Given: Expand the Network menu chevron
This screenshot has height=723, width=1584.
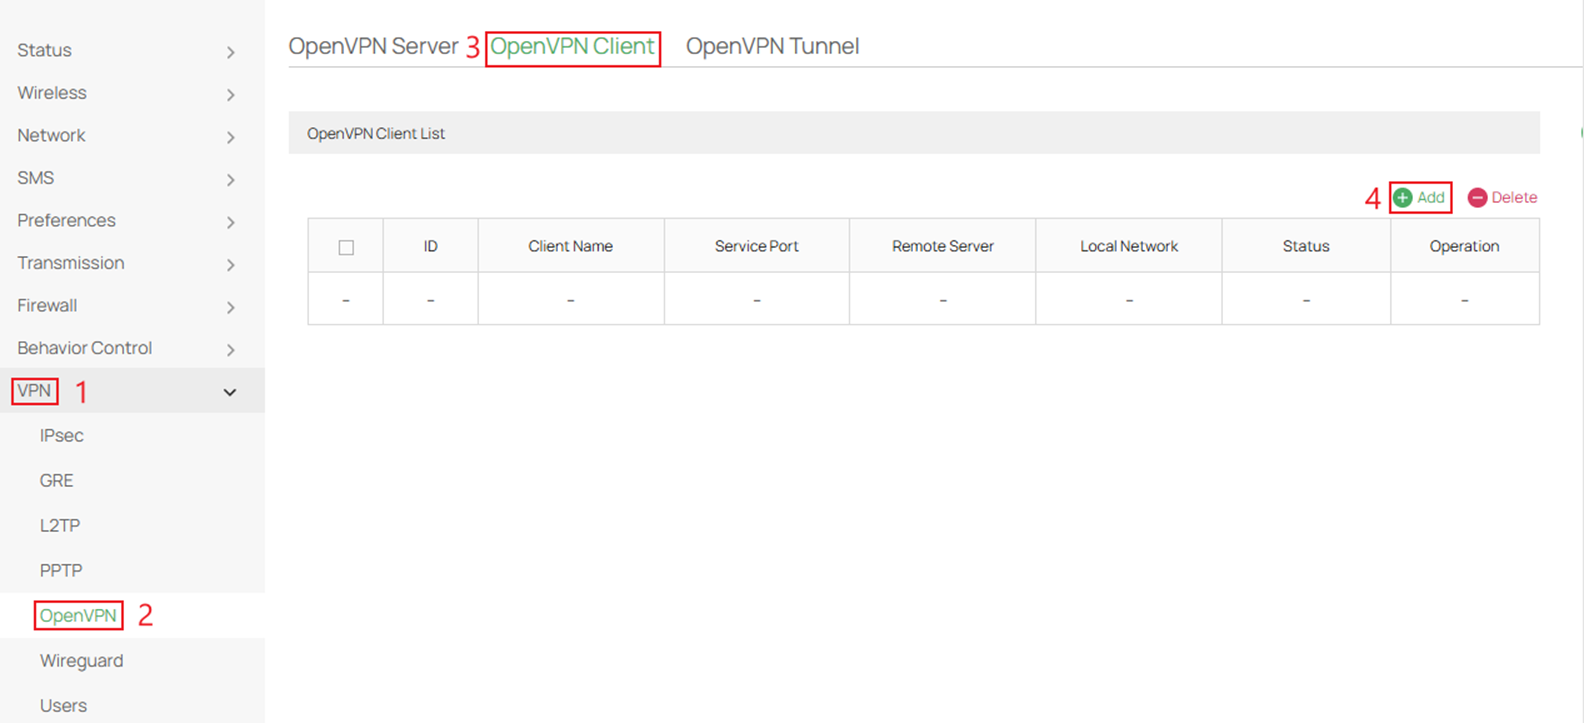Looking at the screenshot, I should point(231,137).
